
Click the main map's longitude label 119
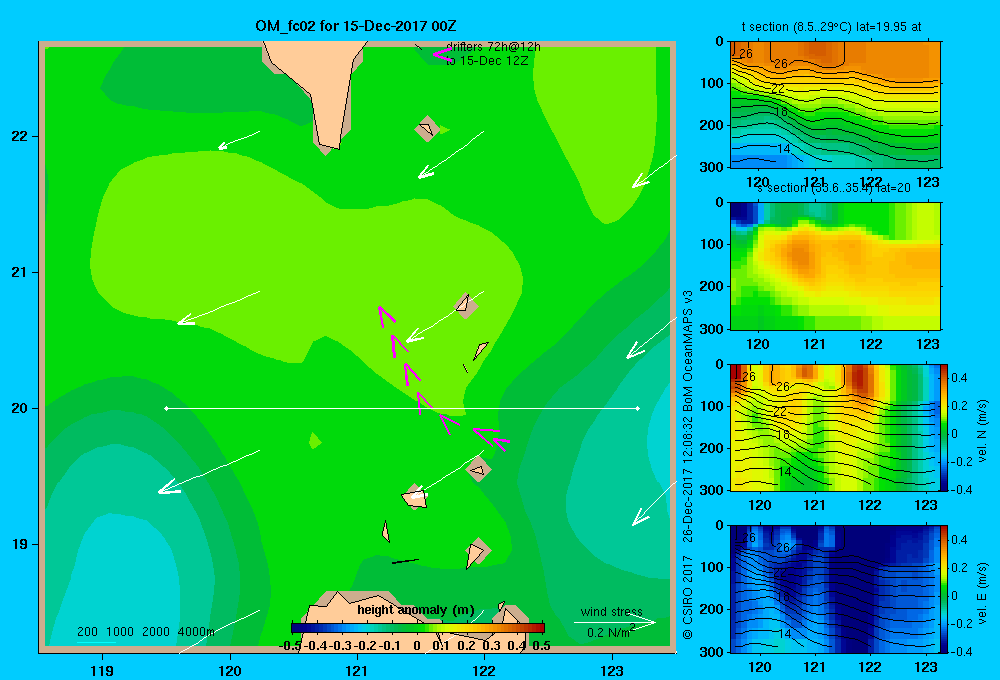tap(102, 670)
